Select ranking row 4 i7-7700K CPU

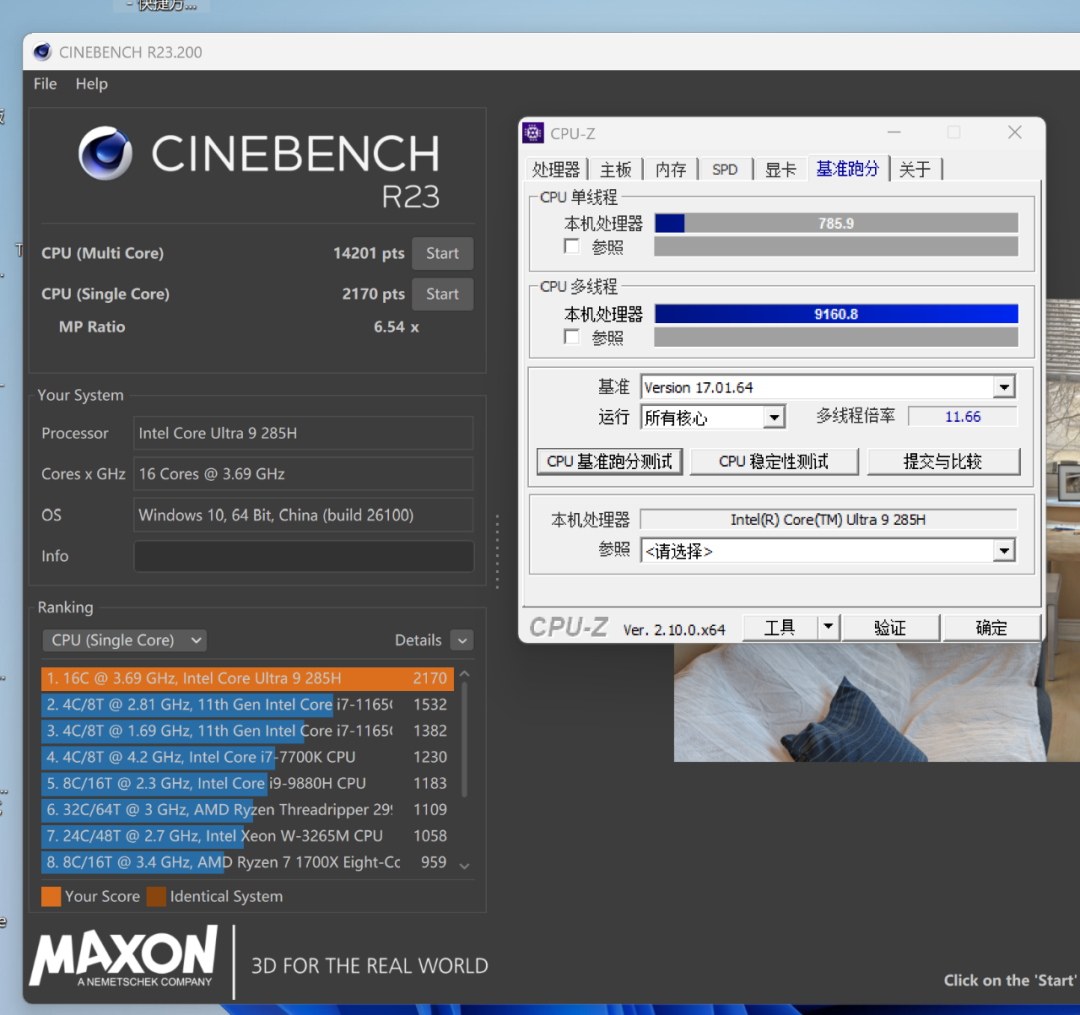(247, 757)
